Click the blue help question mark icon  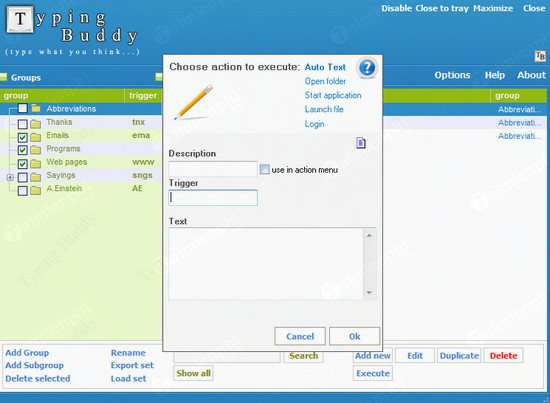pyautogui.click(x=367, y=67)
